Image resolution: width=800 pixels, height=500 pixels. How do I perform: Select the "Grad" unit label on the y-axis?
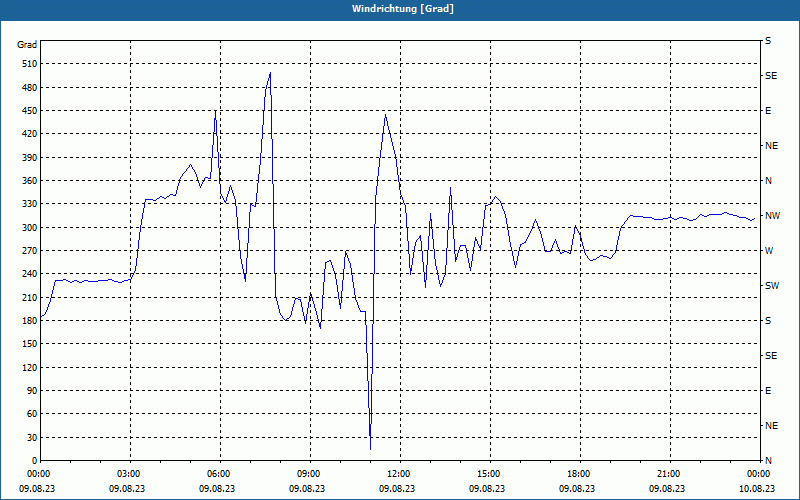pyautogui.click(x=27, y=45)
